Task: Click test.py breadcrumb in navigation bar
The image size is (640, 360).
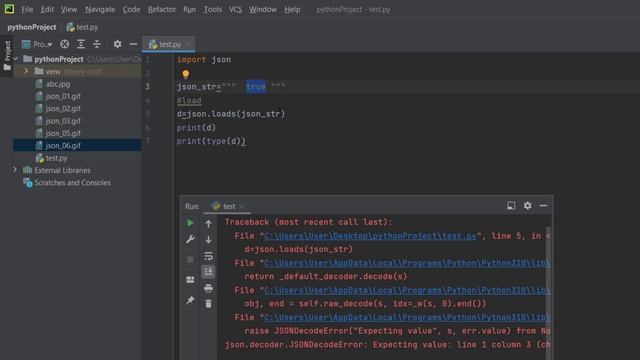Action: coord(82,27)
